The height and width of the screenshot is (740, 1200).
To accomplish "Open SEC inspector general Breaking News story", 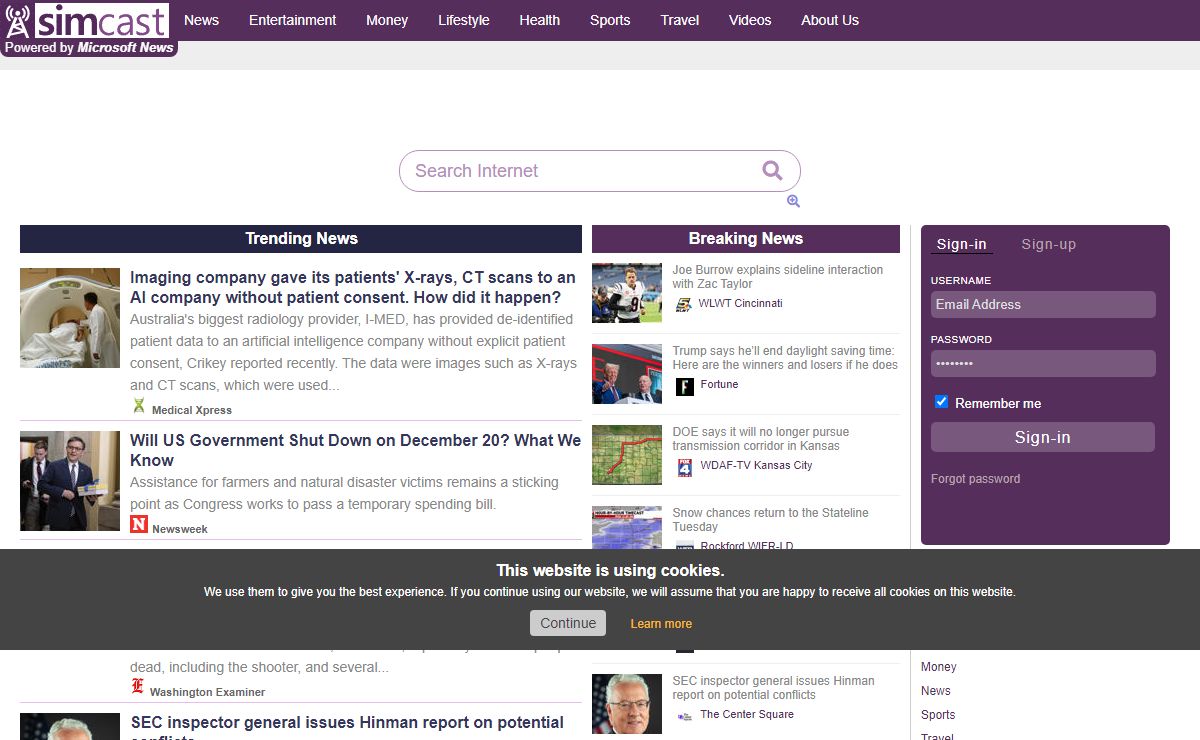I will click(774, 688).
